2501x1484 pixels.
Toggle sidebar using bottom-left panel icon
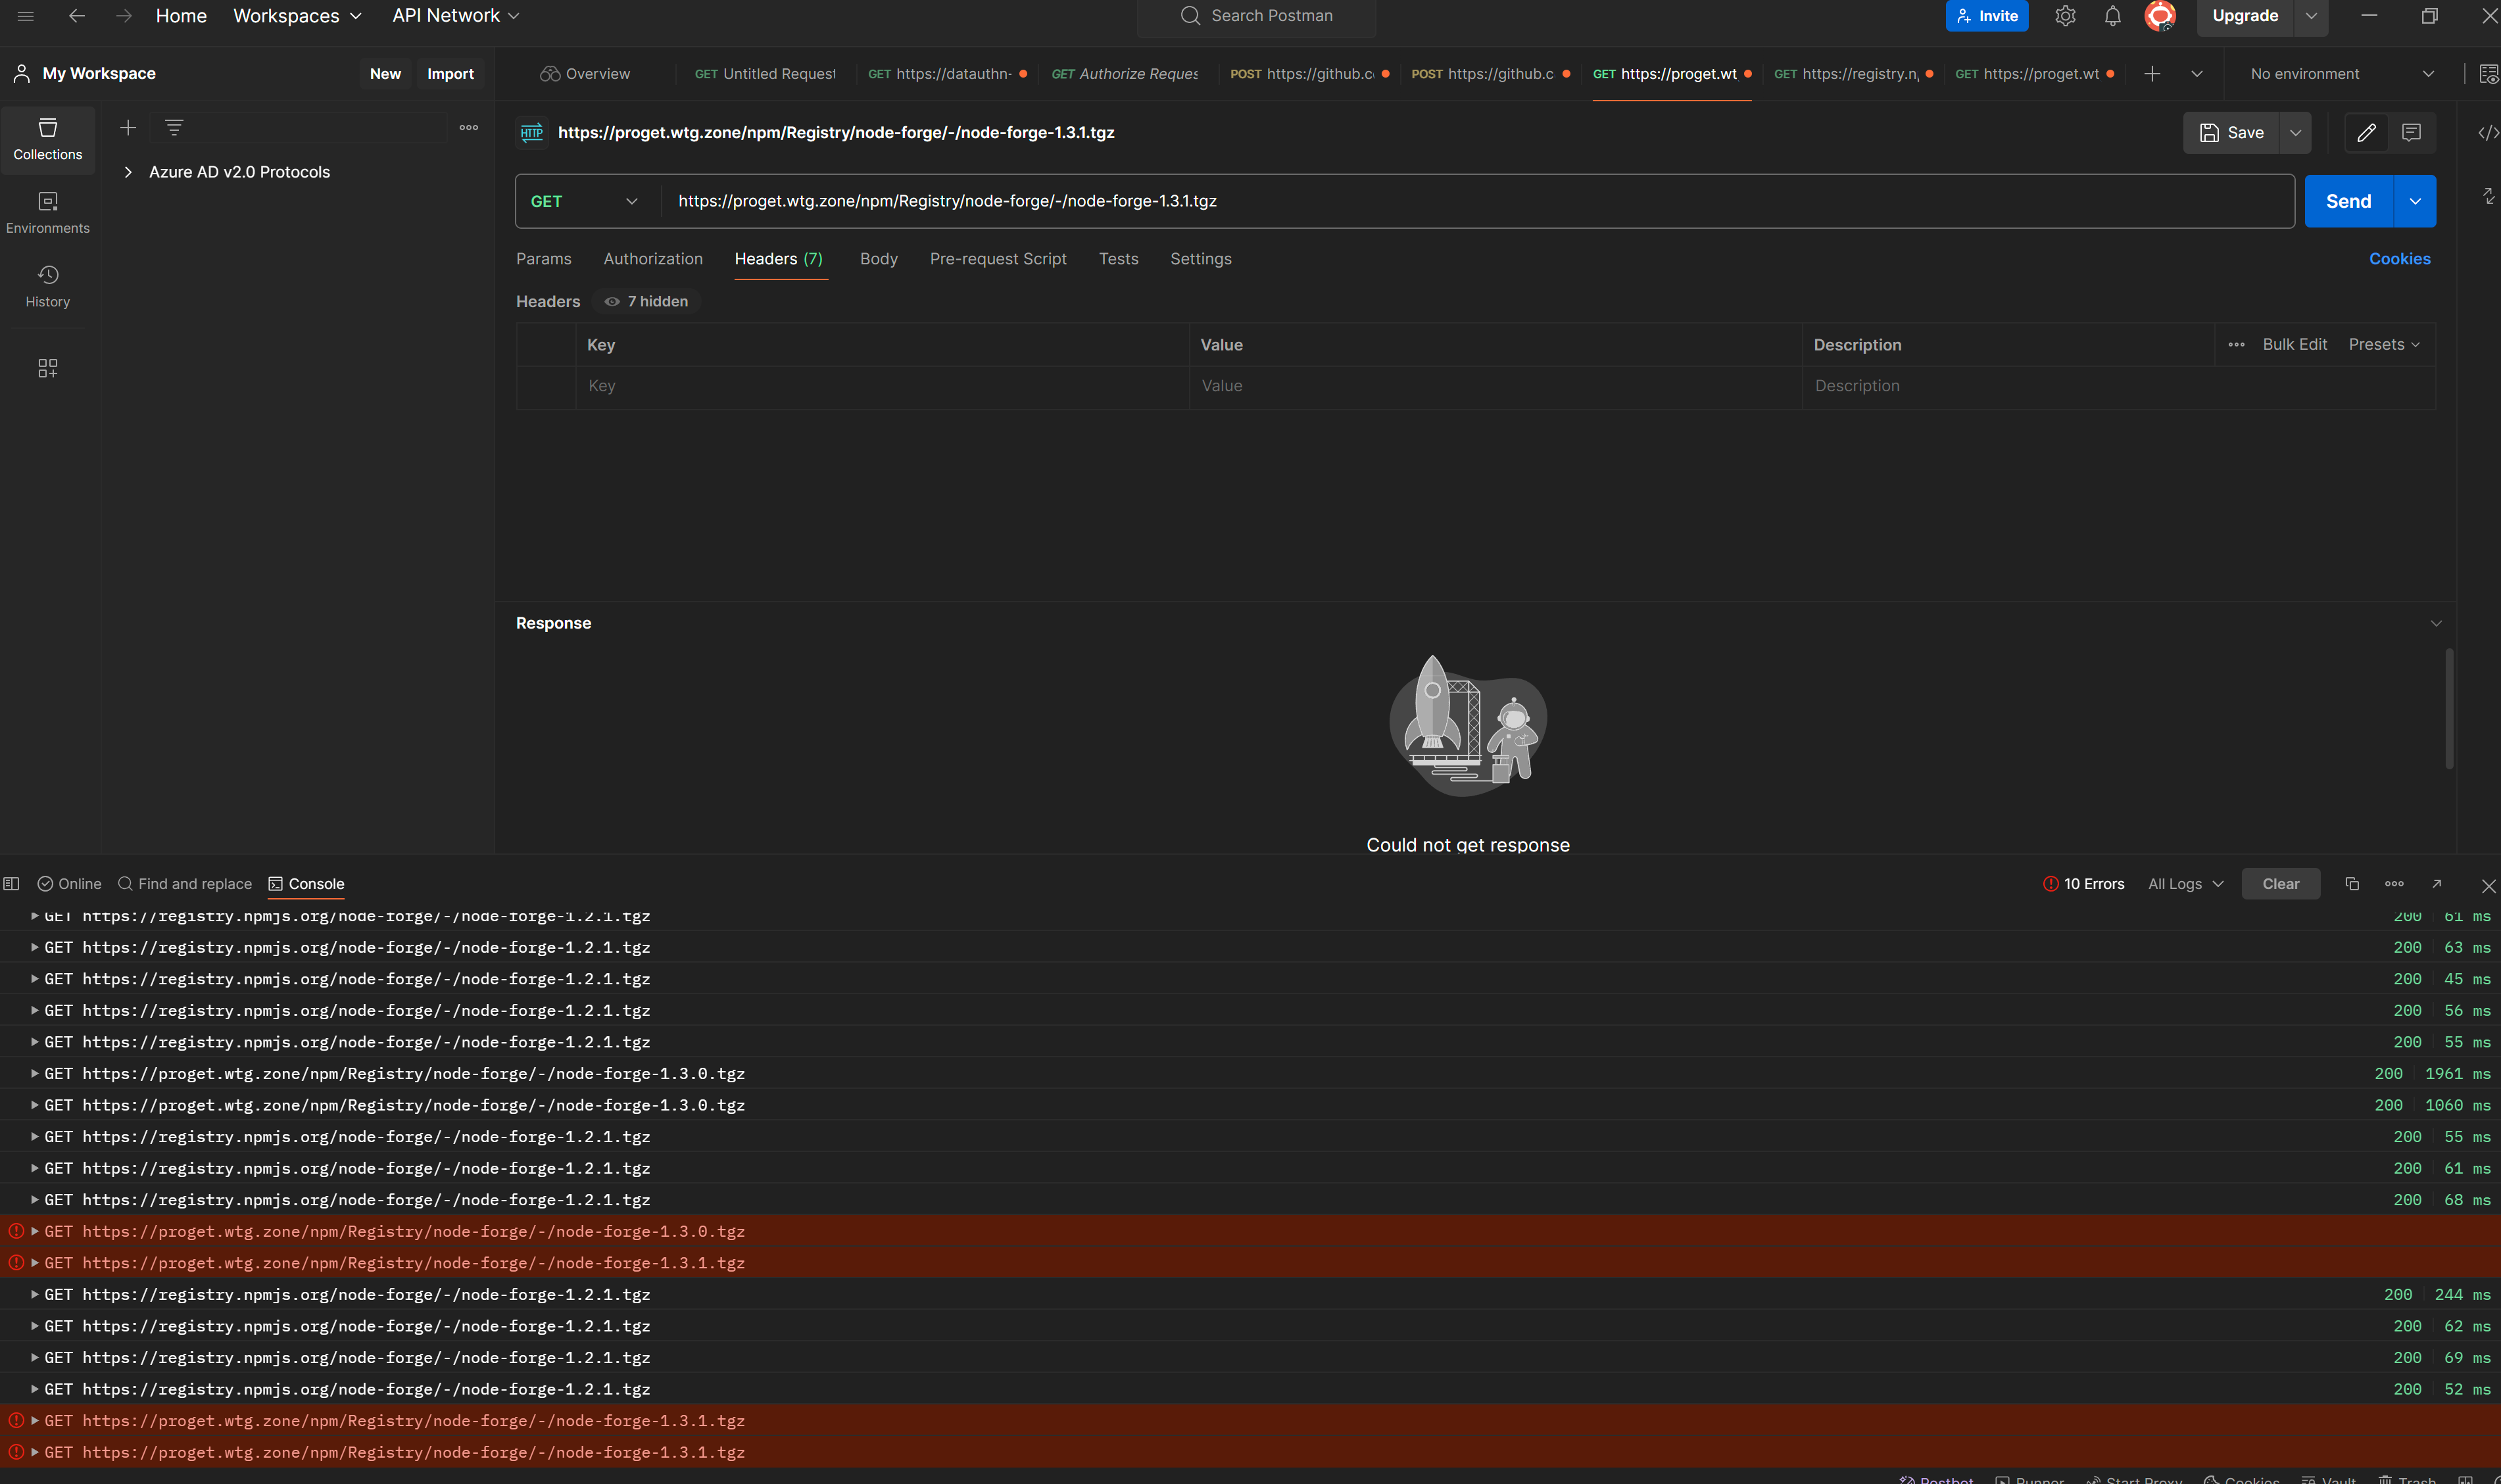point(11,884)
